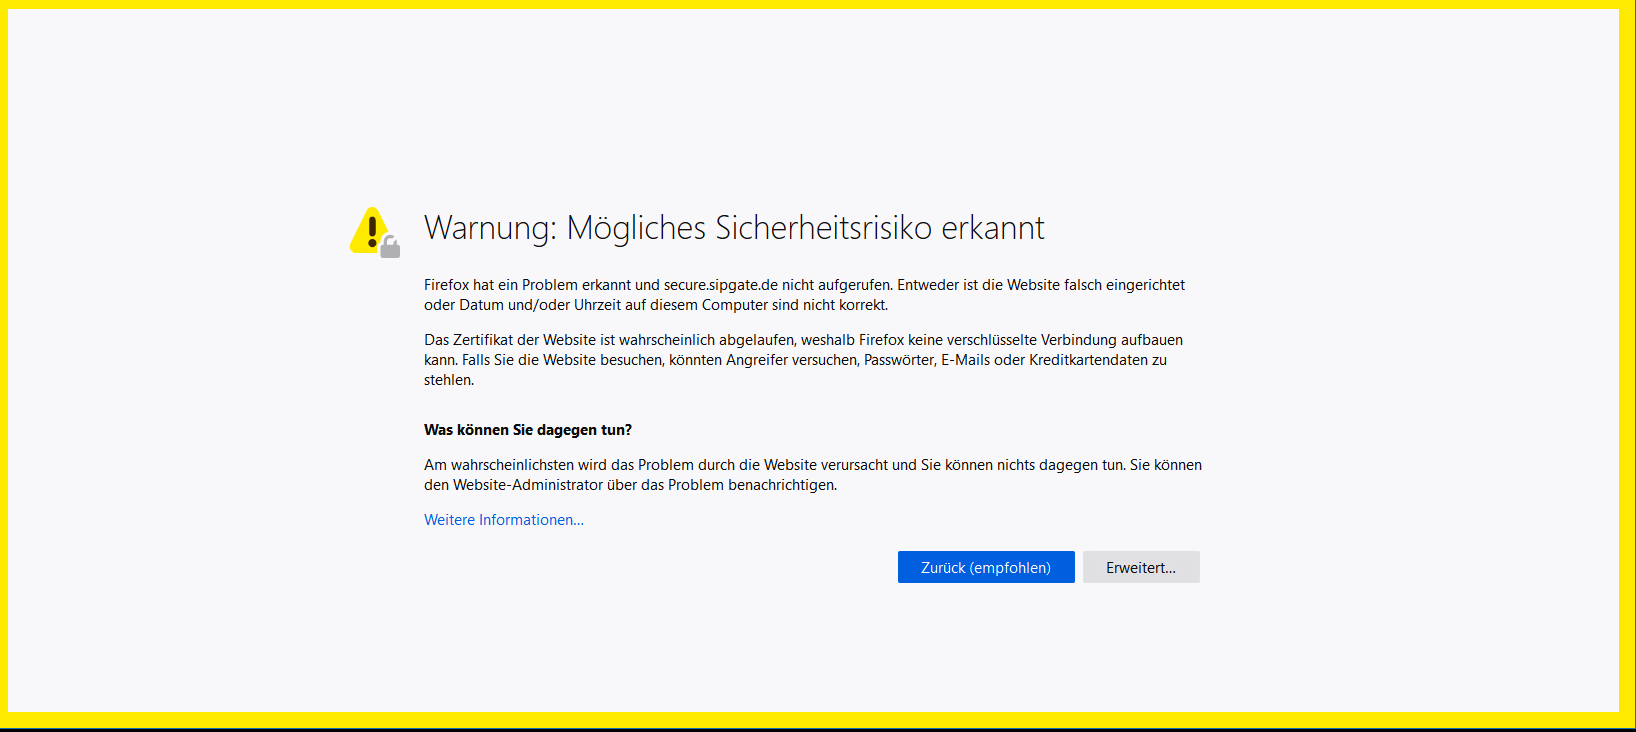Click the Was können Sie dagegen tun? heading

(x=527, y=430)
